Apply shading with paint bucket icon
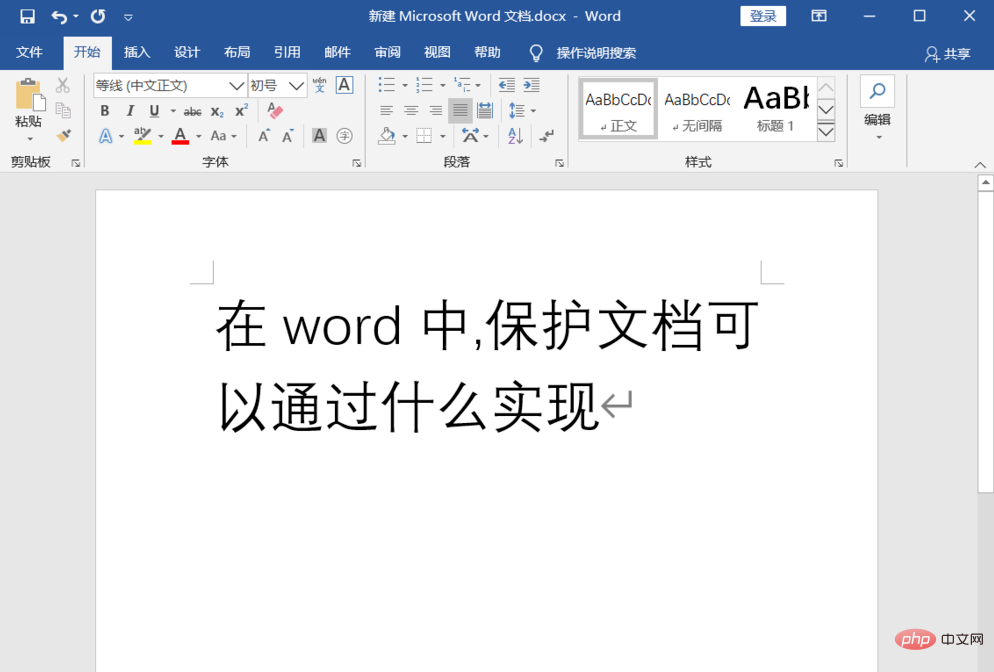 coord(387,136)
